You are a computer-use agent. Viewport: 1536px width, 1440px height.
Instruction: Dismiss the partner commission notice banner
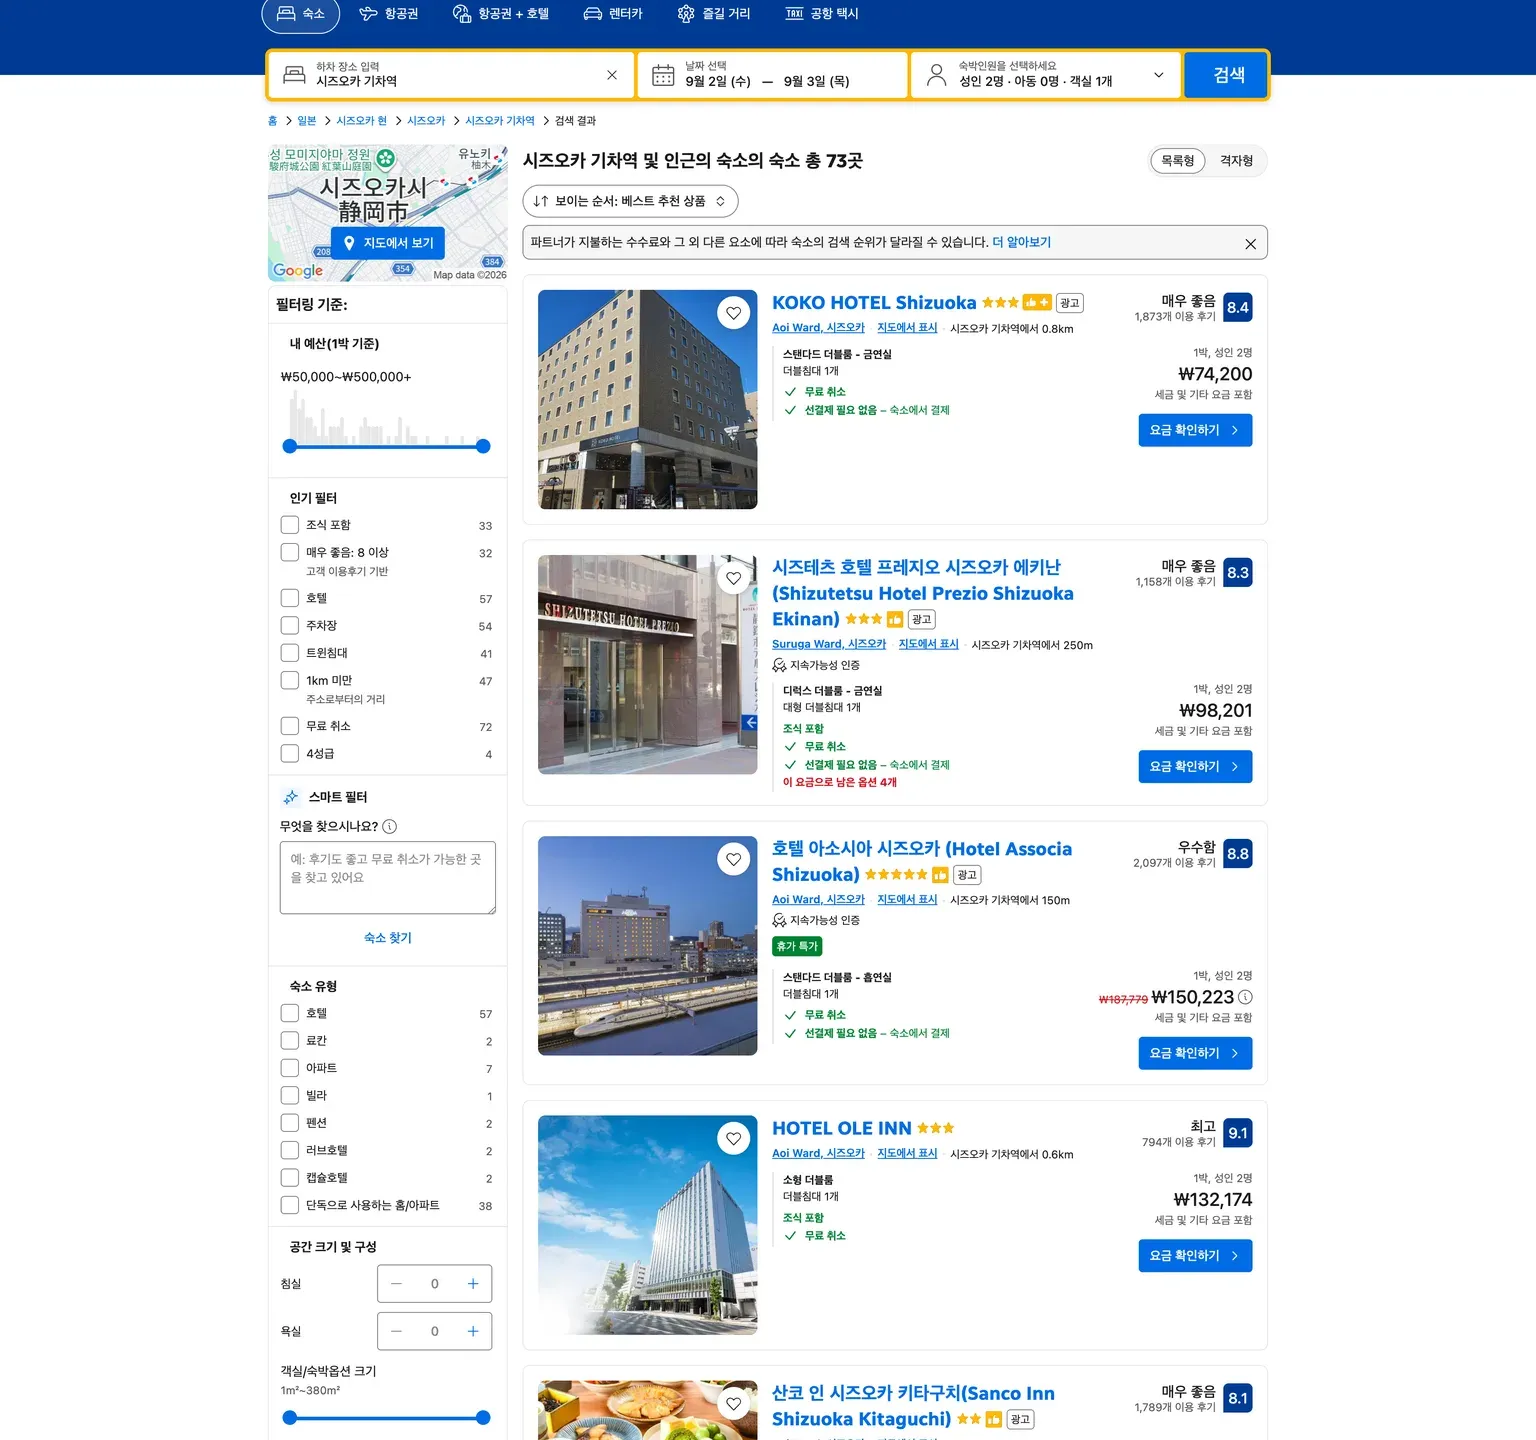click(x=1250, y=244)
